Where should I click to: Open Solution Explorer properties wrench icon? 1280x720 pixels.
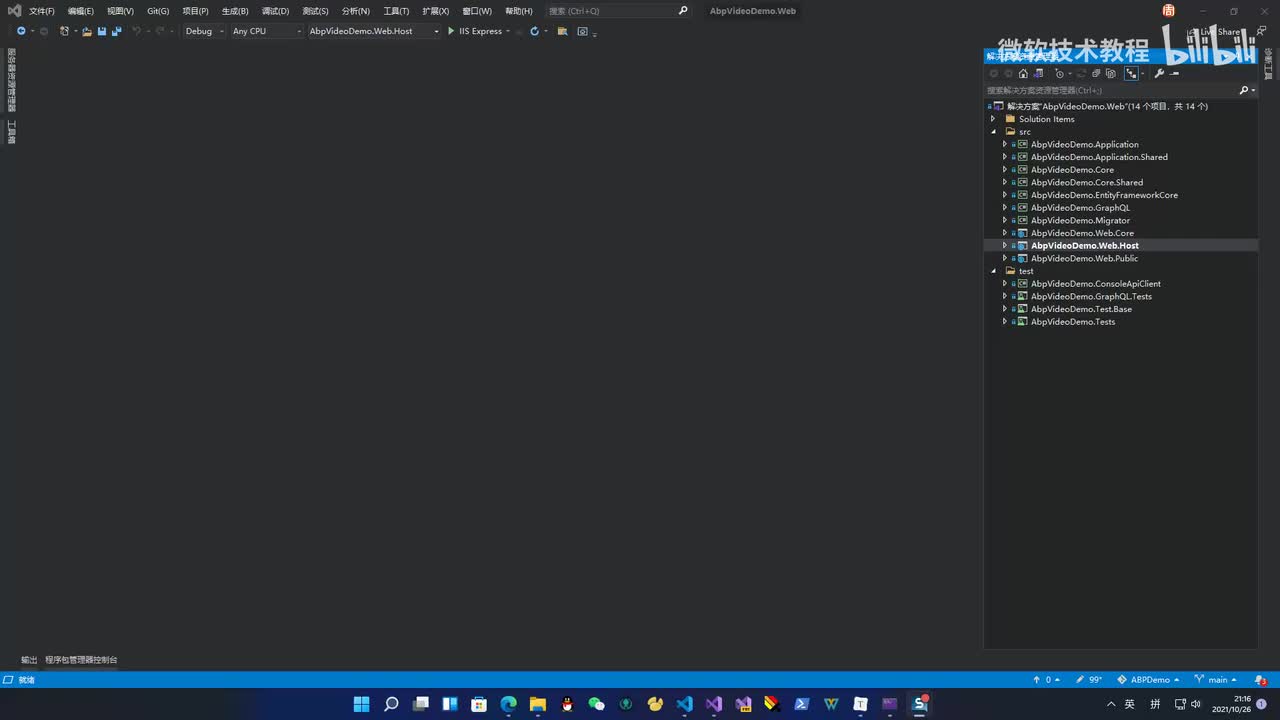[1159, 73]
